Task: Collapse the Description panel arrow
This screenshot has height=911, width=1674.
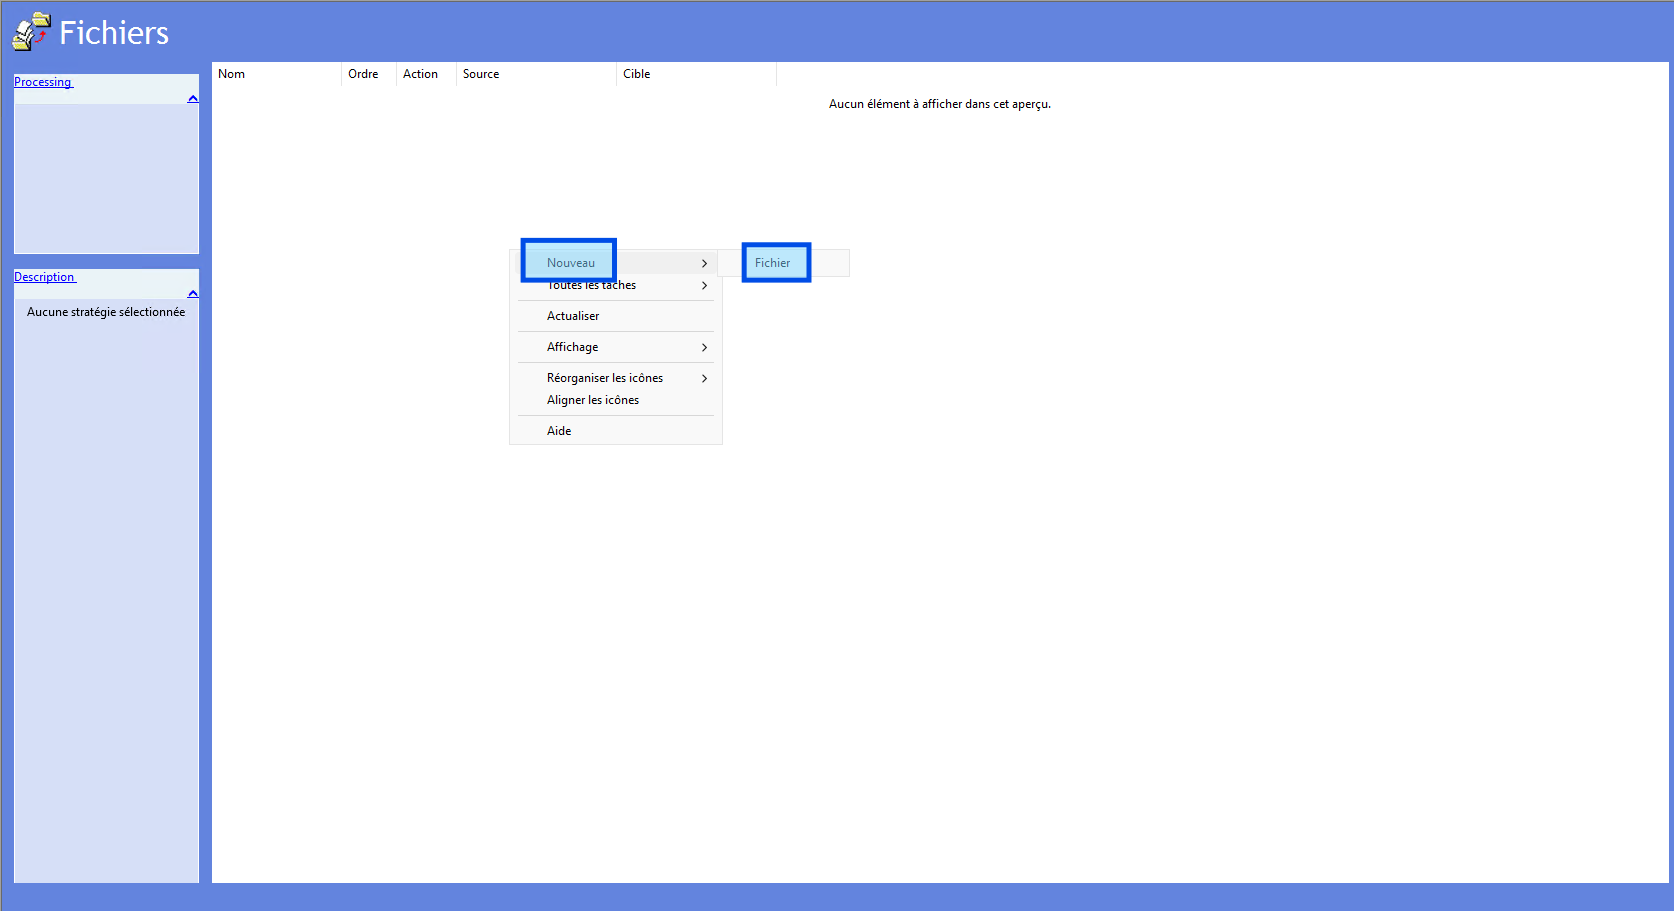Action: (193, 293)
